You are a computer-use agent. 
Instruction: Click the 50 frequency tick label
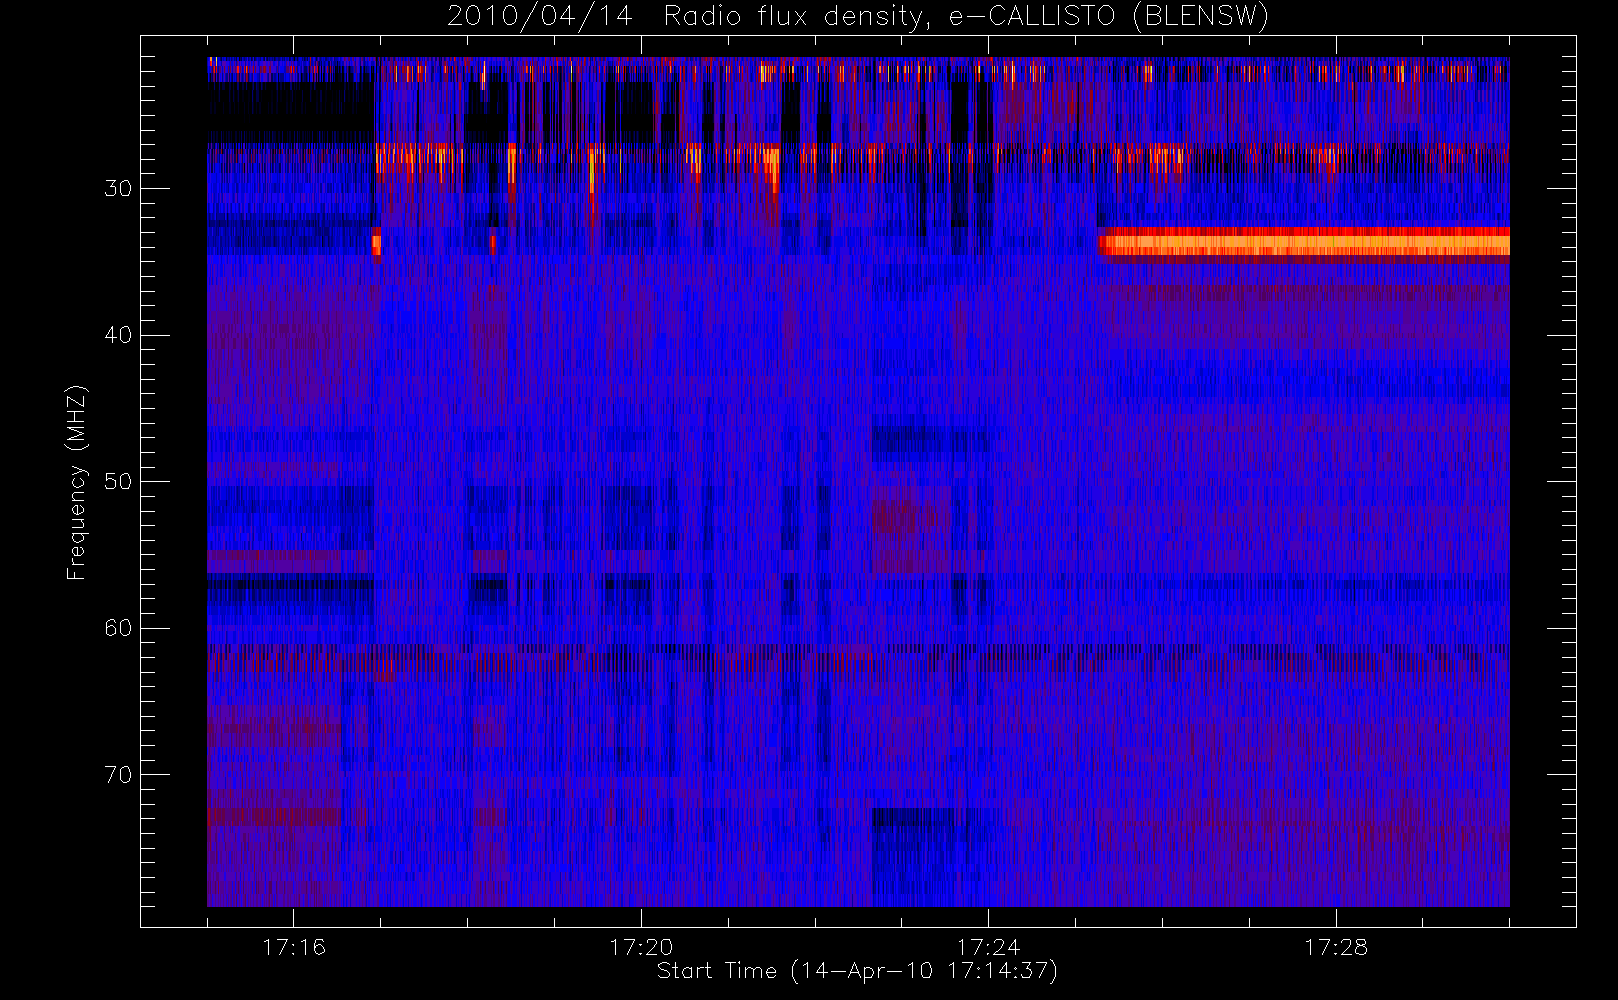118,482
